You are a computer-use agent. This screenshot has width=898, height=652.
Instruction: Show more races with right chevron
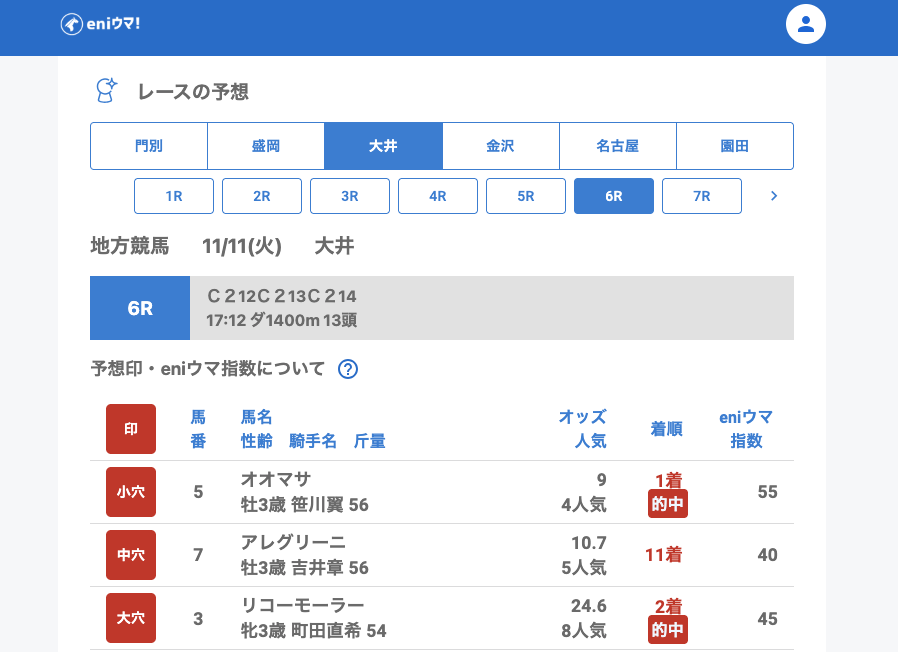pos(773,196)
